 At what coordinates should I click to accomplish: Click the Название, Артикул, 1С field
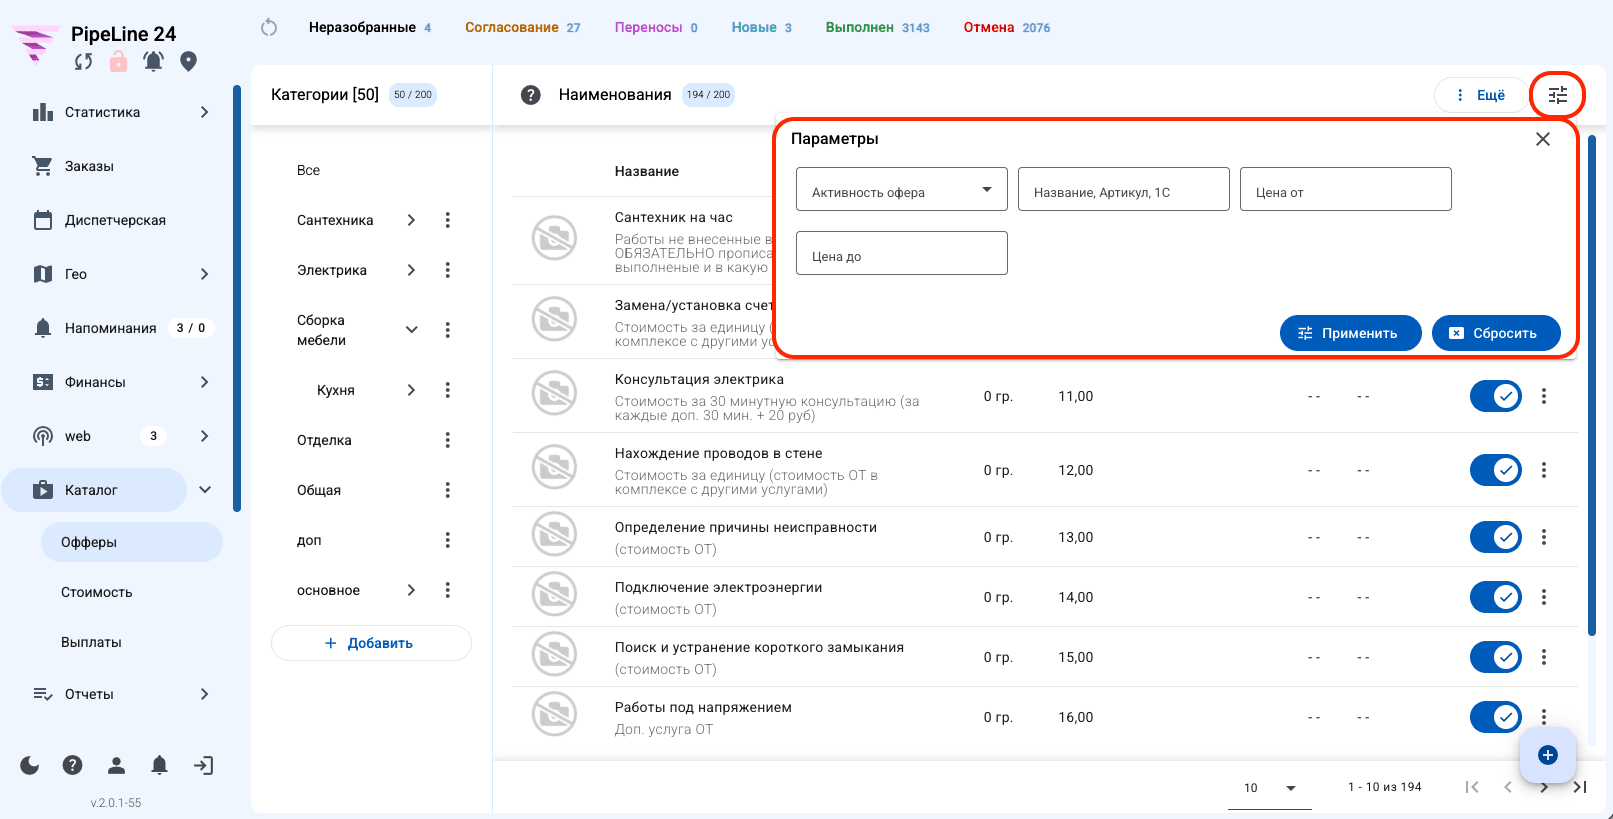tap(1123, 189)
